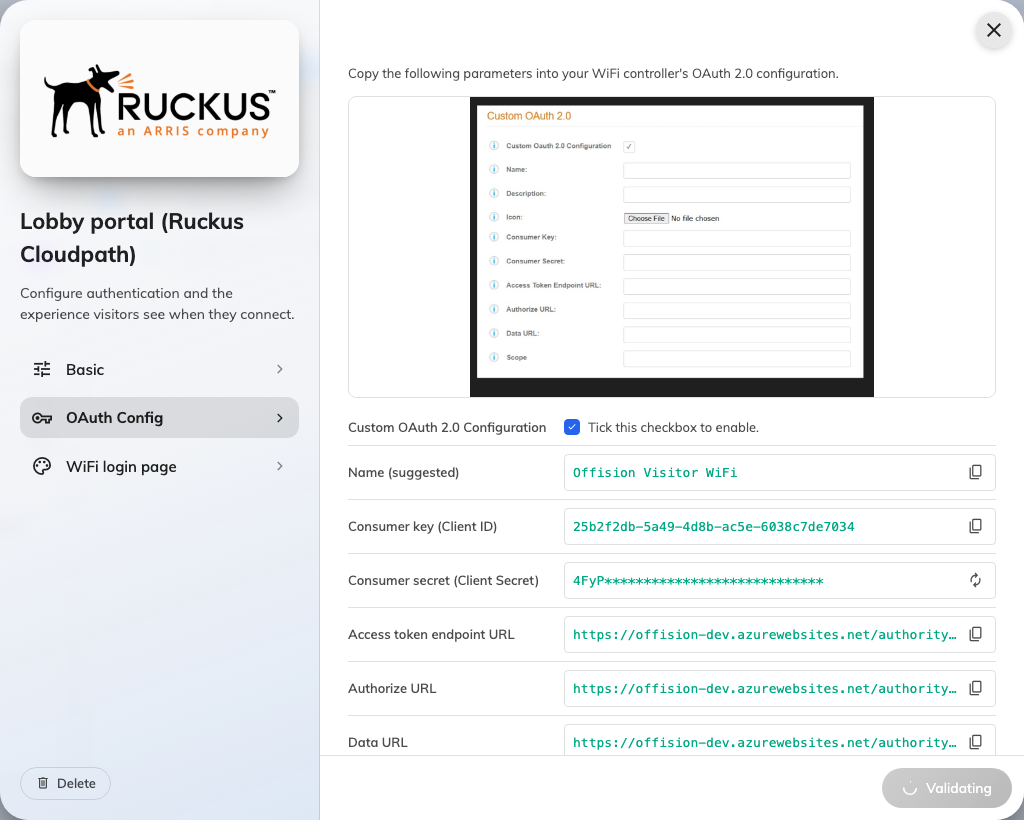Screen dimensions: 1024x820
Task: Click the Ruckus logo card
Action: (159, 98)
